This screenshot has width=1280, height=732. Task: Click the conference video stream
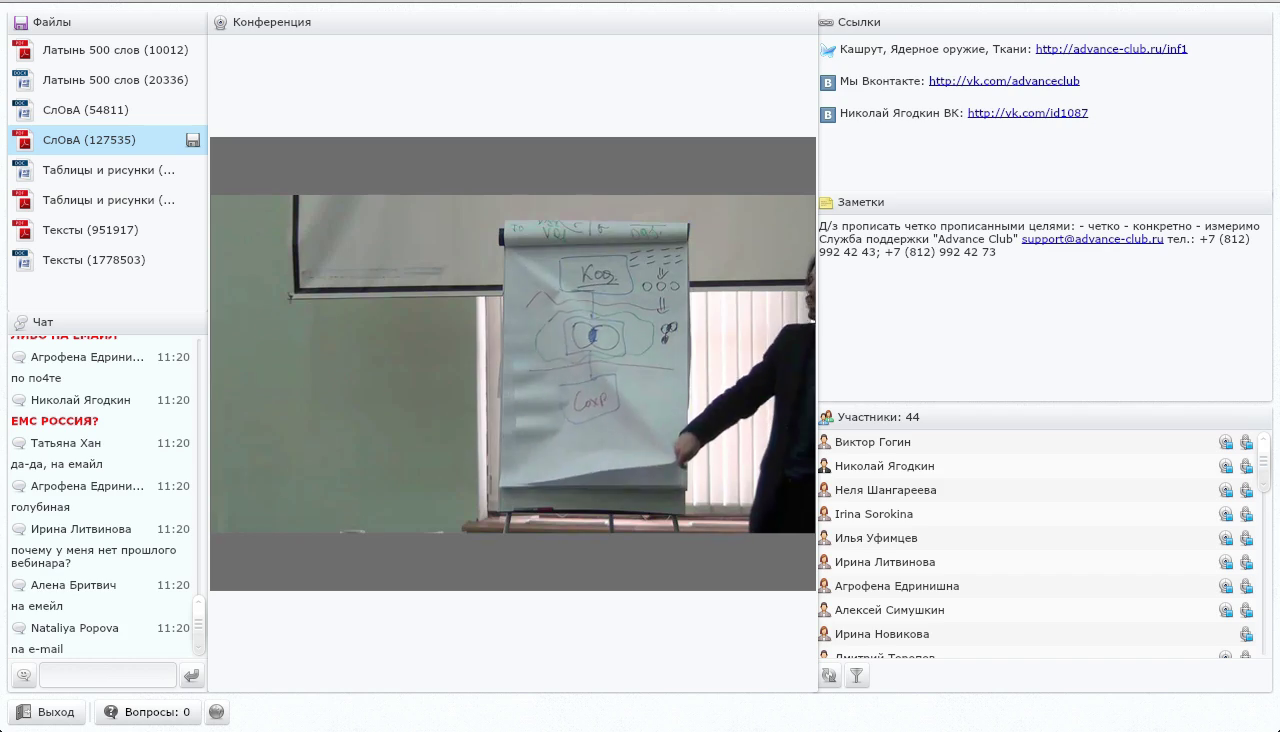[513, 364]
